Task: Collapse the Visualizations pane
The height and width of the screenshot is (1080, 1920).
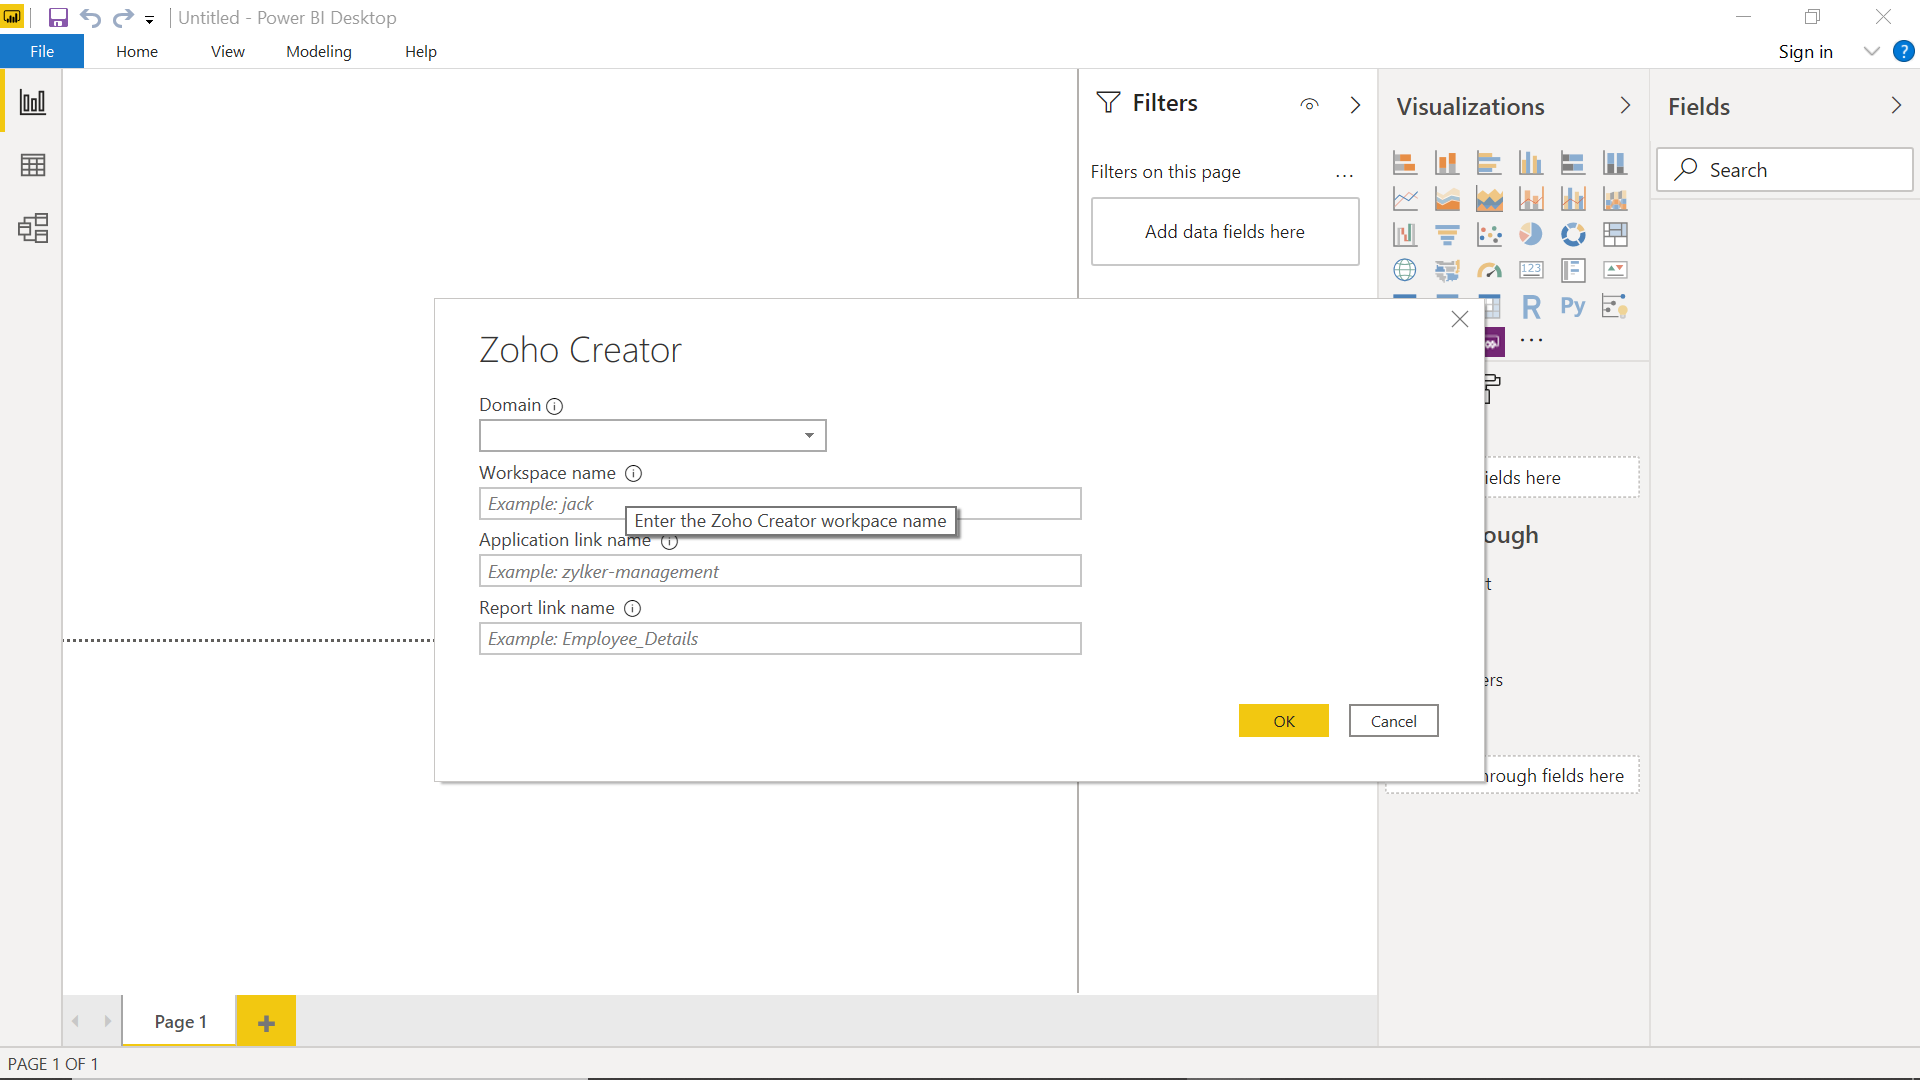Action: click(x=1625, y=105)
